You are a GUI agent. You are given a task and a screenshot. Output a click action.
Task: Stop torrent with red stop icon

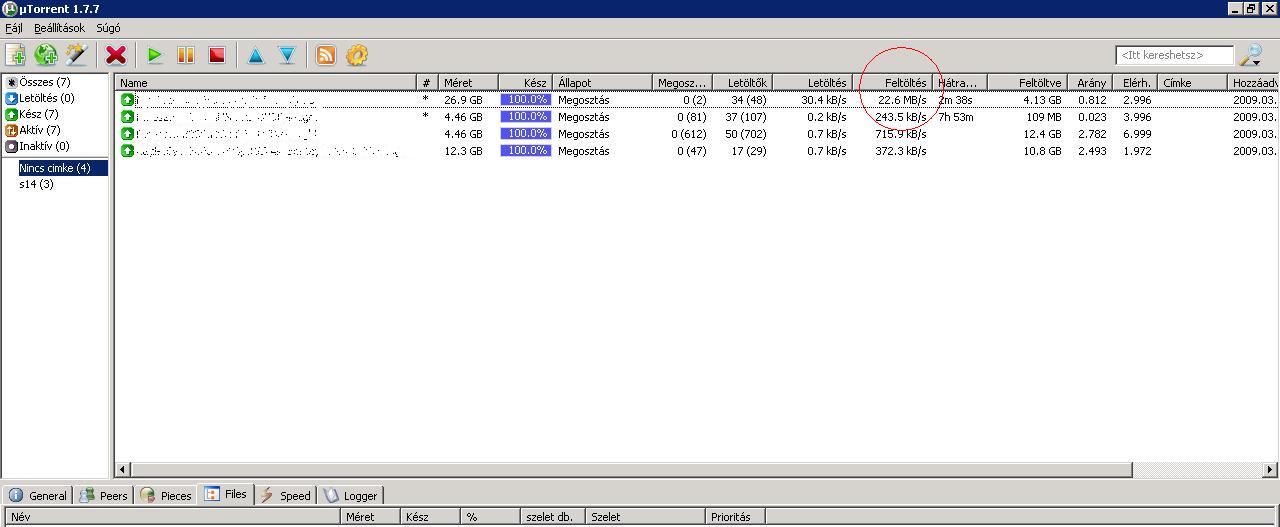[x=217, y=55]
